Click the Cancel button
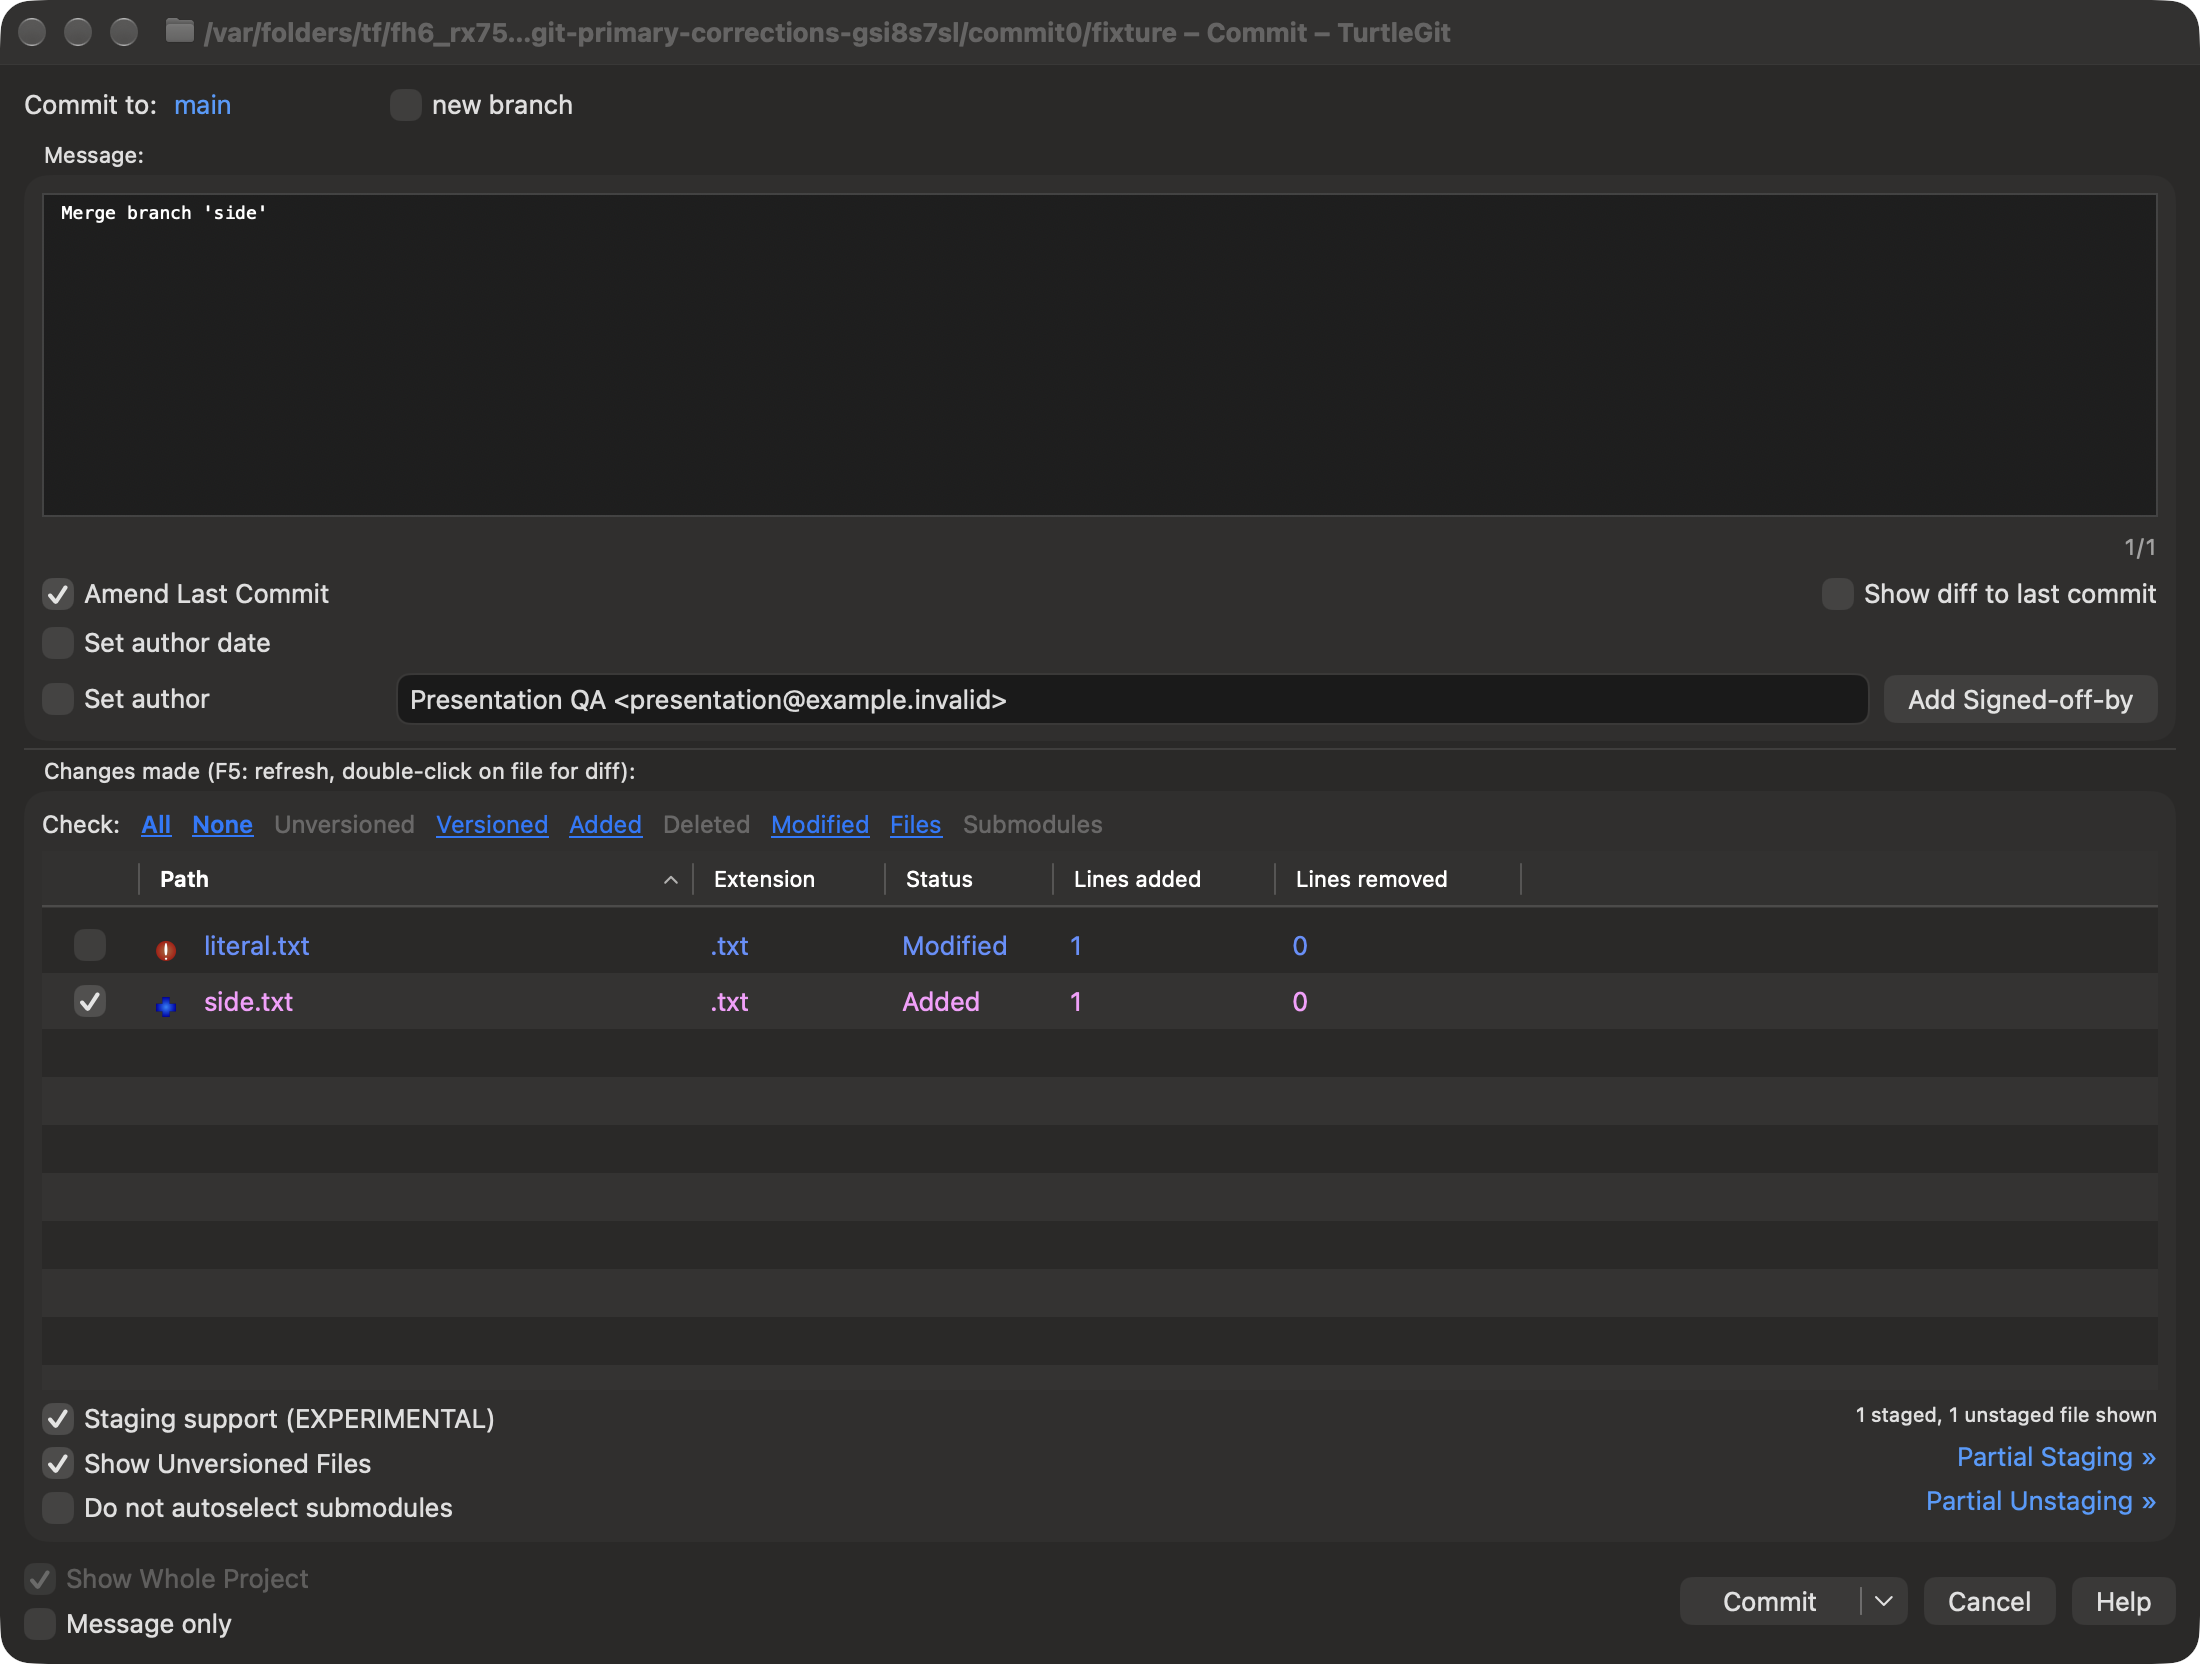 coord(1989,1602)
